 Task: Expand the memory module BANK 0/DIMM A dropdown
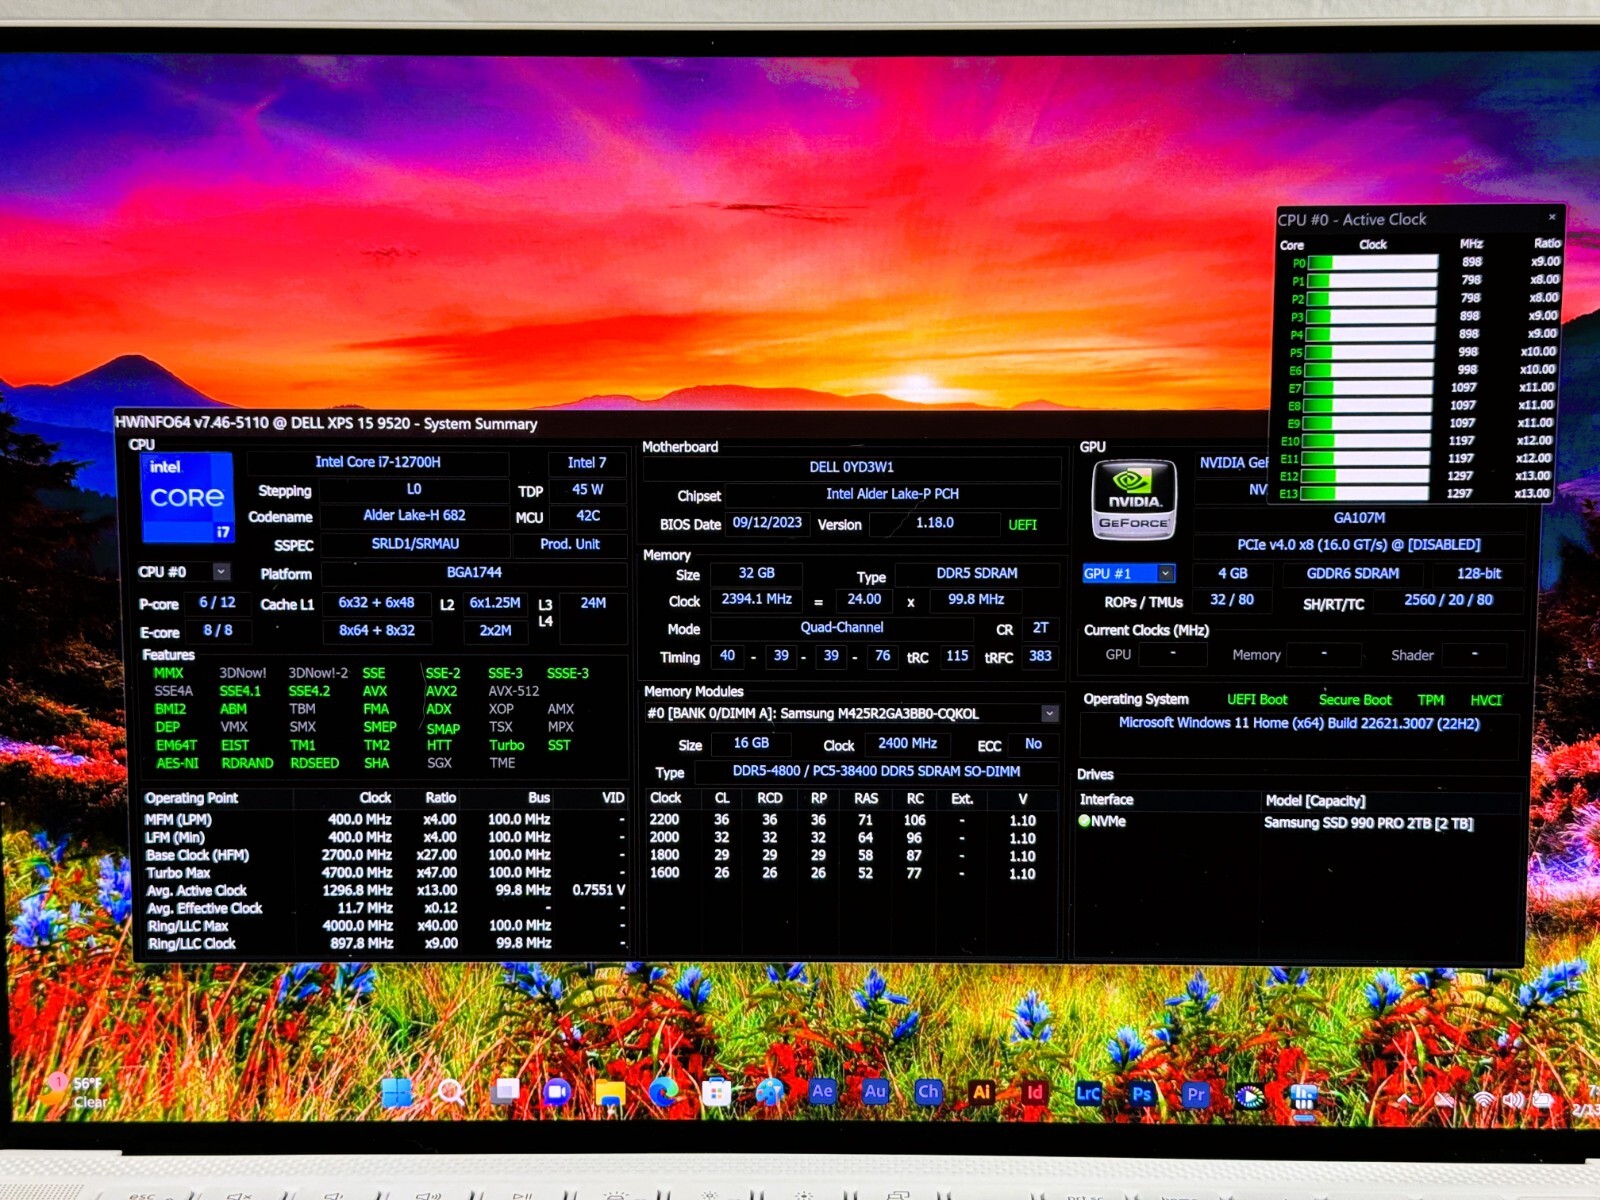pyautogui.click(x=1049, y=713)
